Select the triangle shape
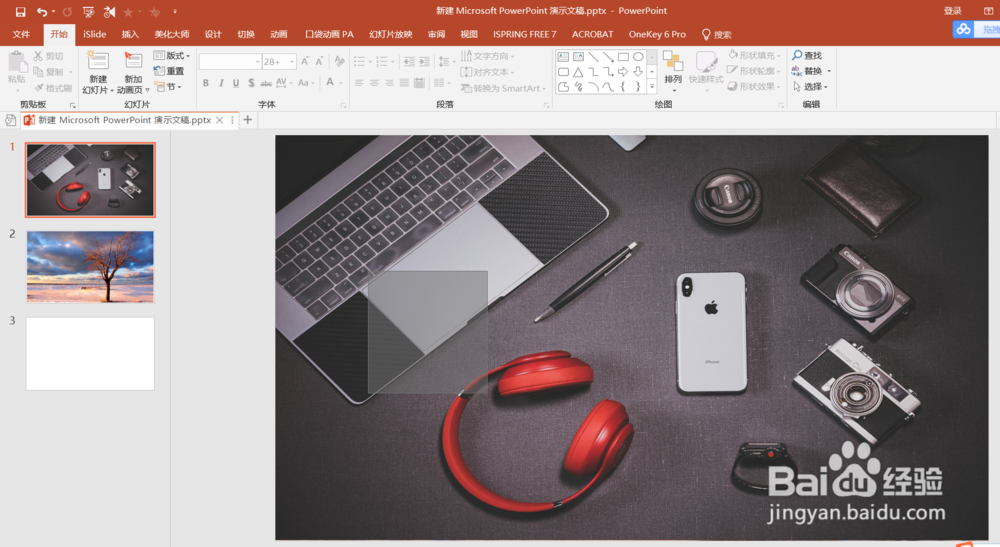Screen dimensions: 1000x547 pyautogui.click(x=578, y=72)
